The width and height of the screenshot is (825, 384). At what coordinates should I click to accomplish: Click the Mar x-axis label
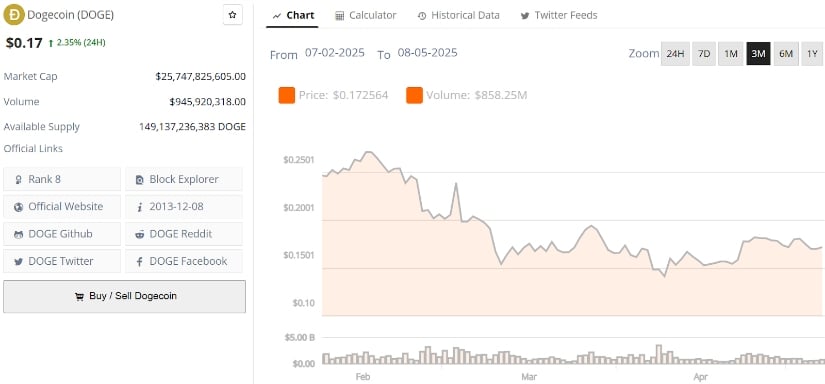[529, 377]
